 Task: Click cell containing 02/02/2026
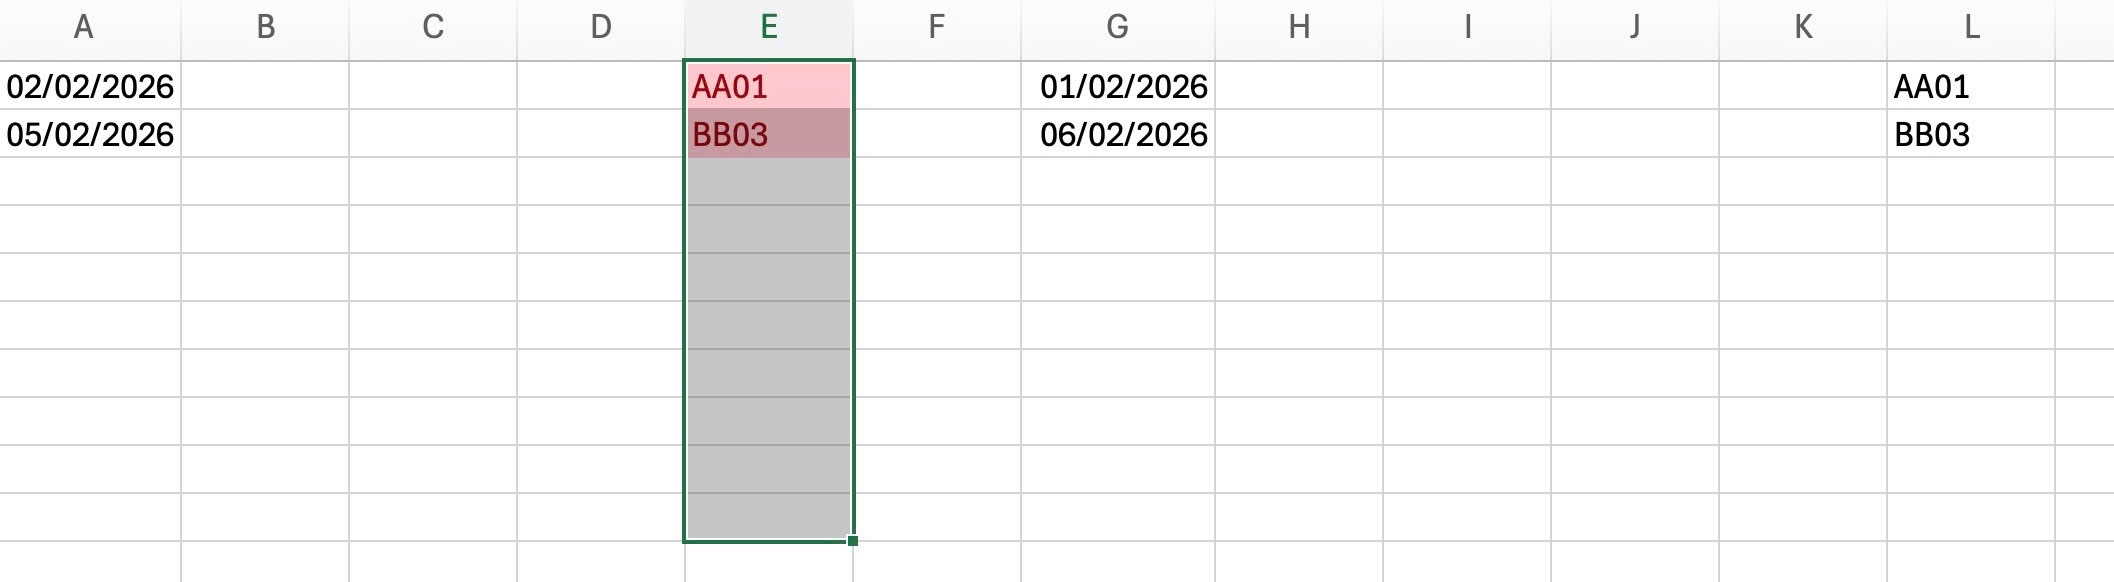pyautogui.click(x=90, y=86)
